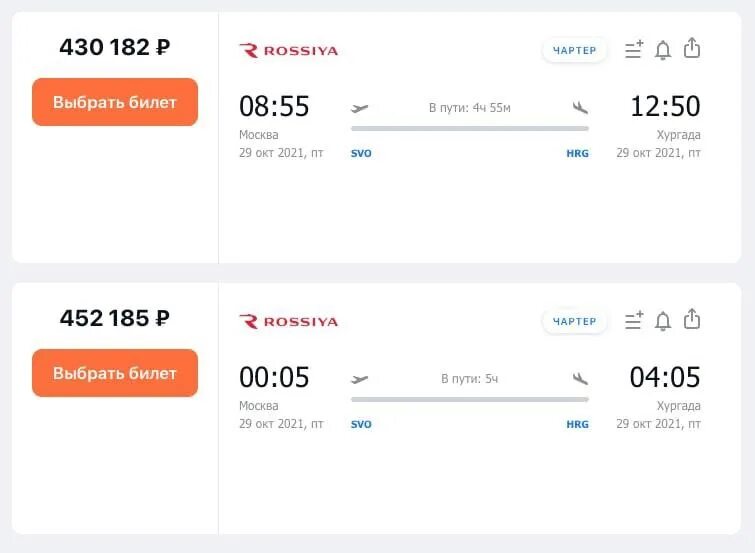Click the Rossiya logo on the second ticket
This screenshot has height=553, width=755.
pos(288,321)
